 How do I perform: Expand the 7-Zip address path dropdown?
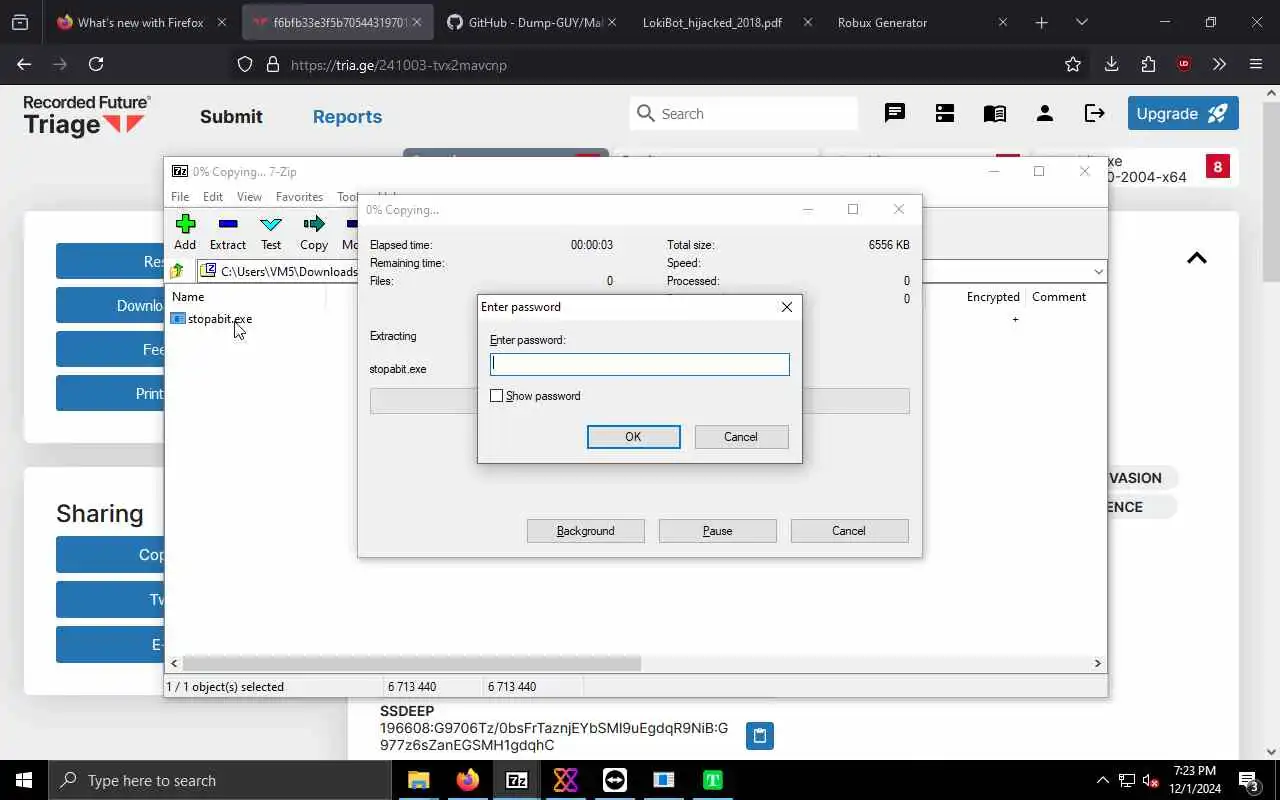click(1098, 272)
